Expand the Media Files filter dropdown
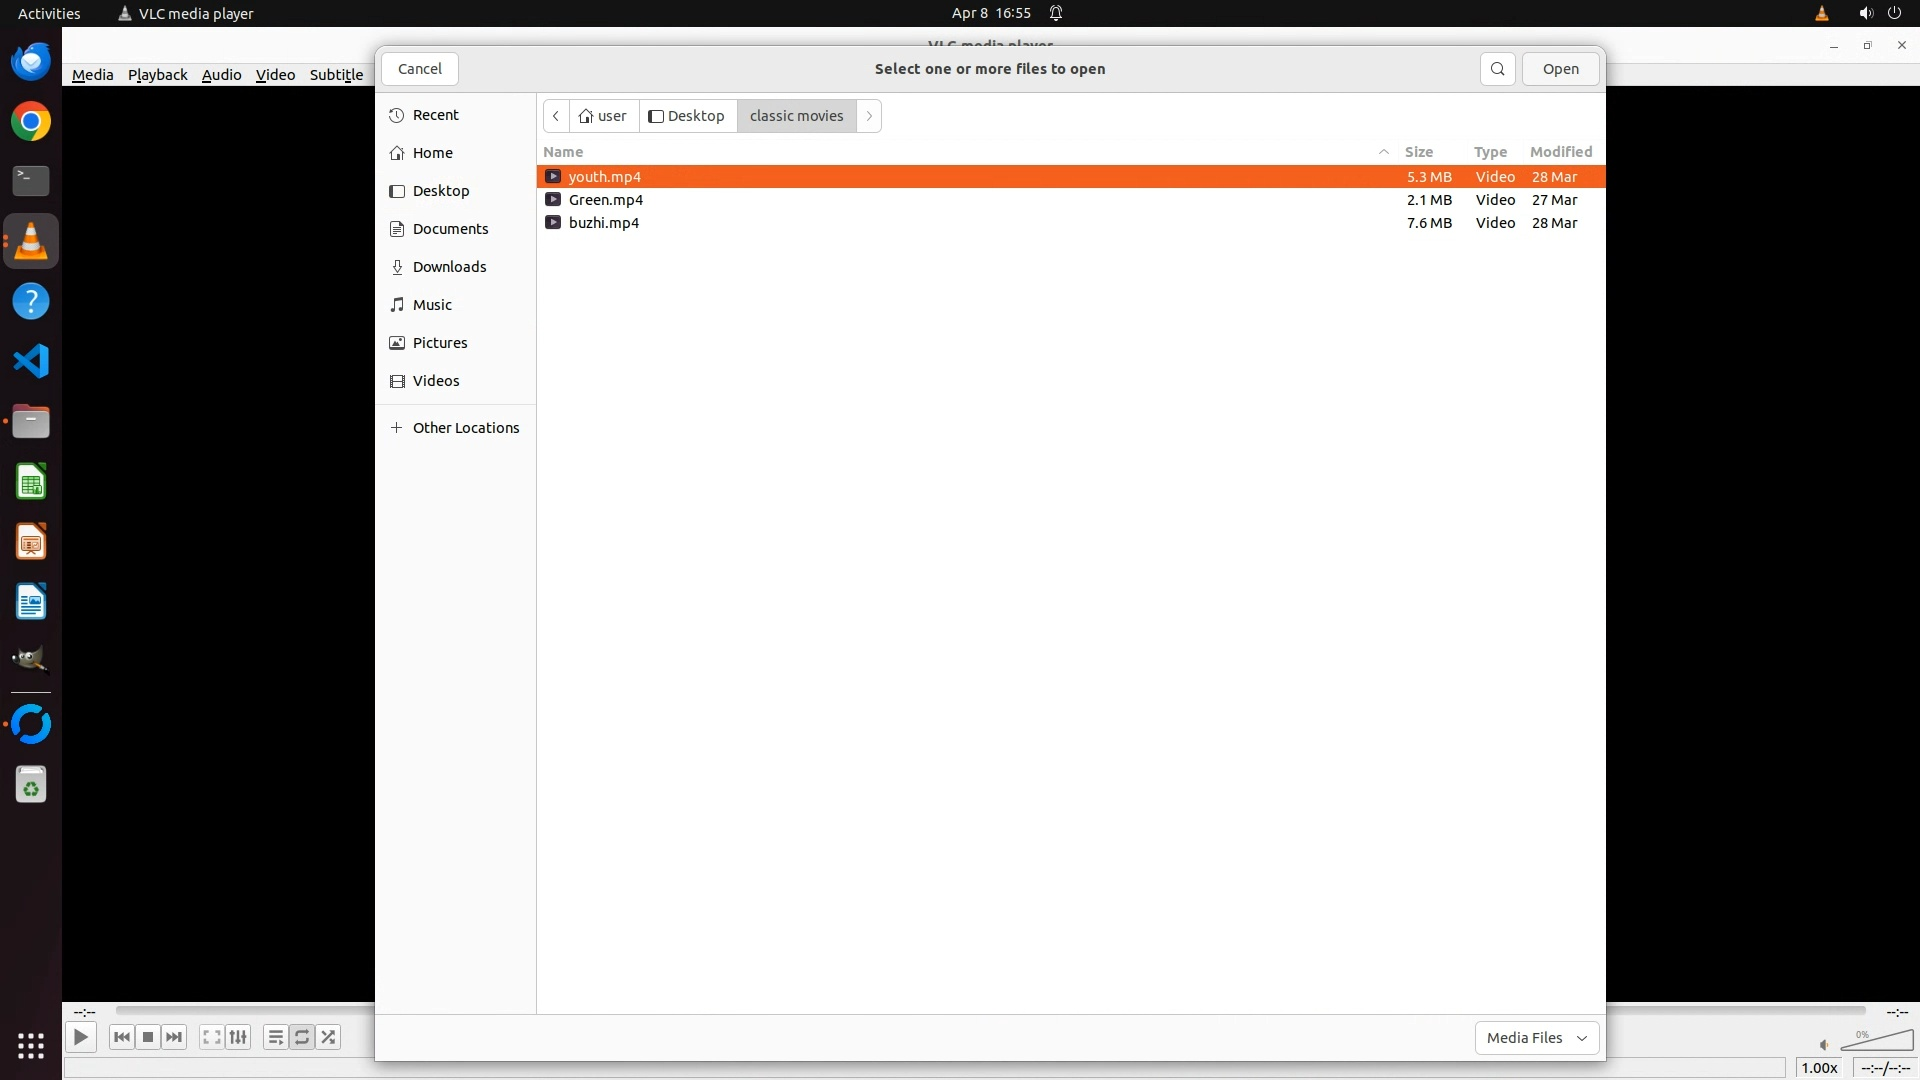This screenshot has width=1920, height=1080. click(1536, 1038)
